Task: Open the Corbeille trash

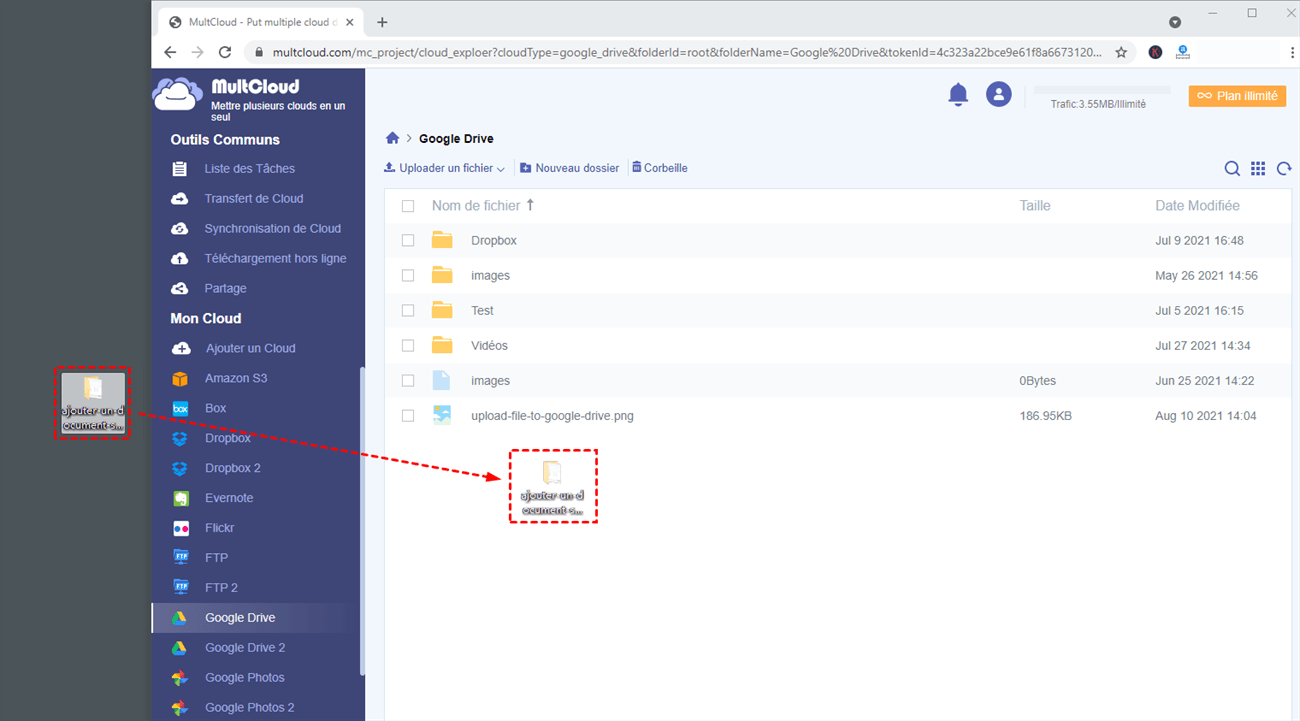Action: 660,168
